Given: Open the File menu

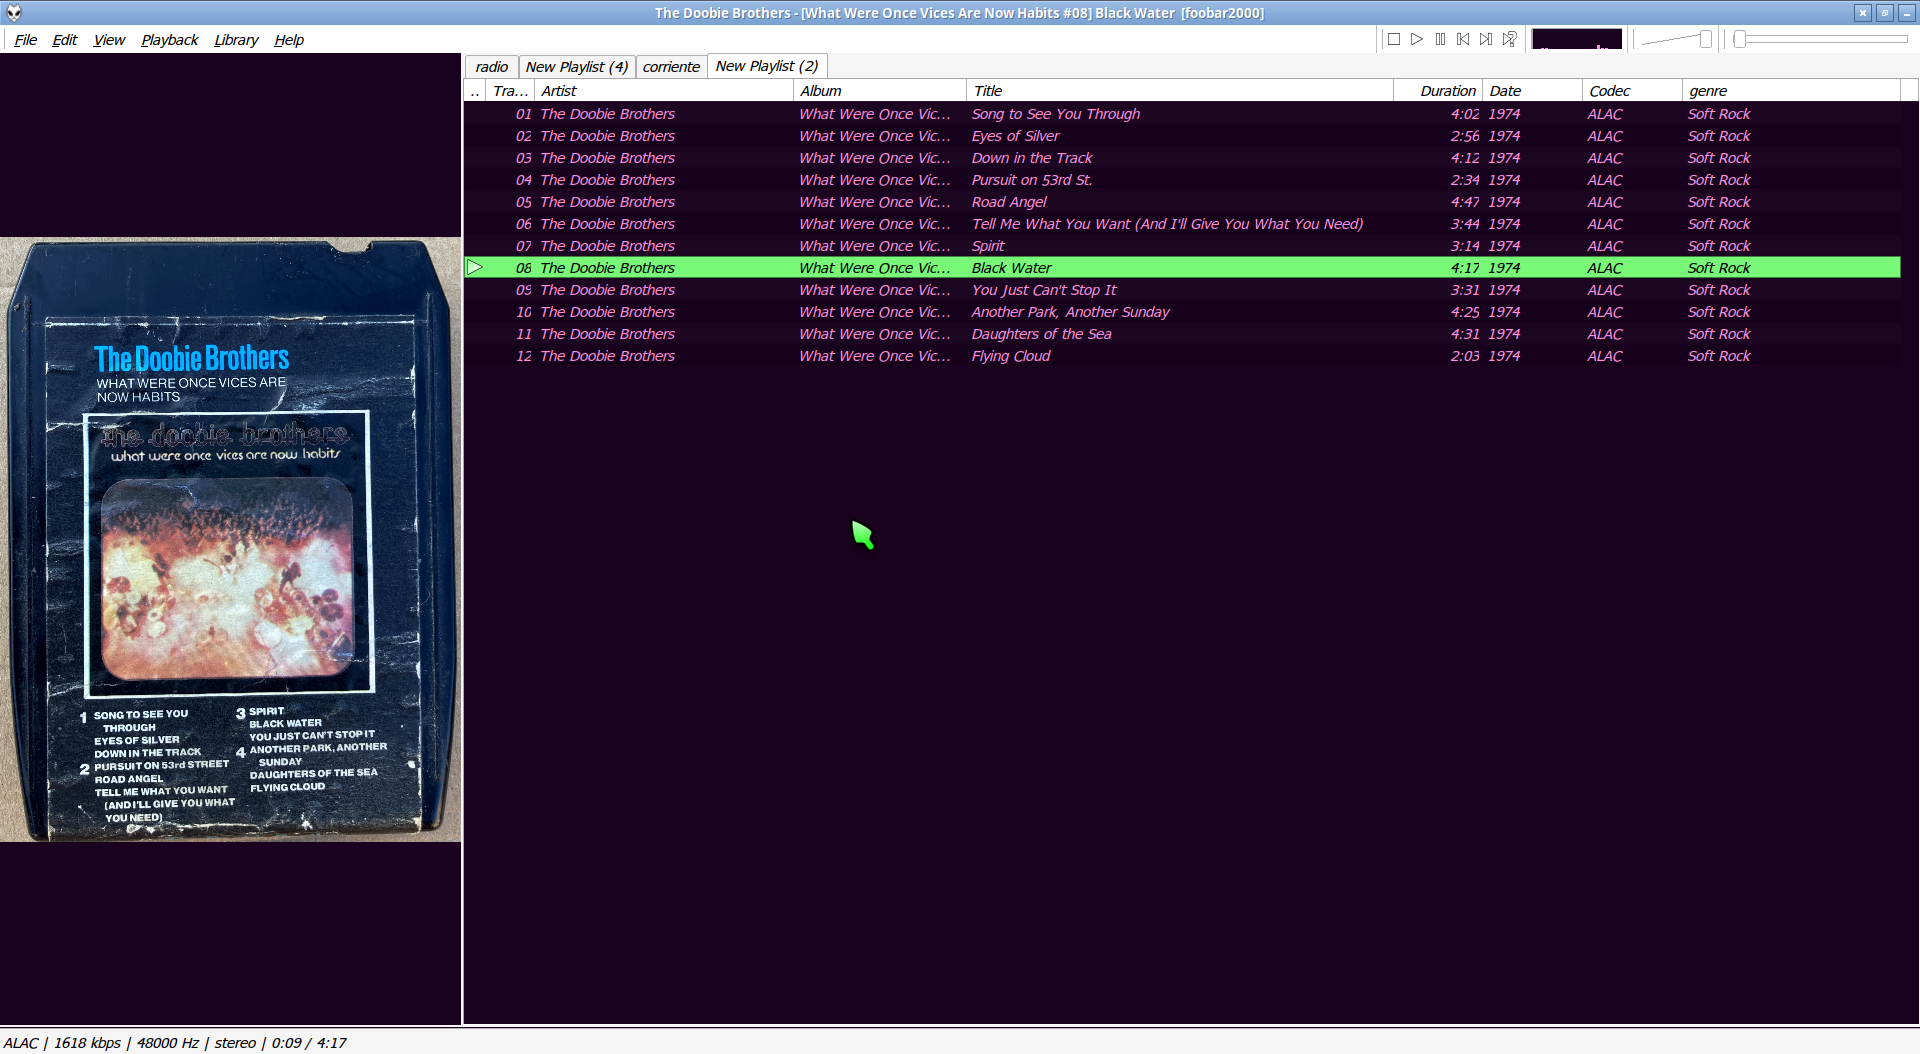Looking at the screenshot, I should point(26,40).
